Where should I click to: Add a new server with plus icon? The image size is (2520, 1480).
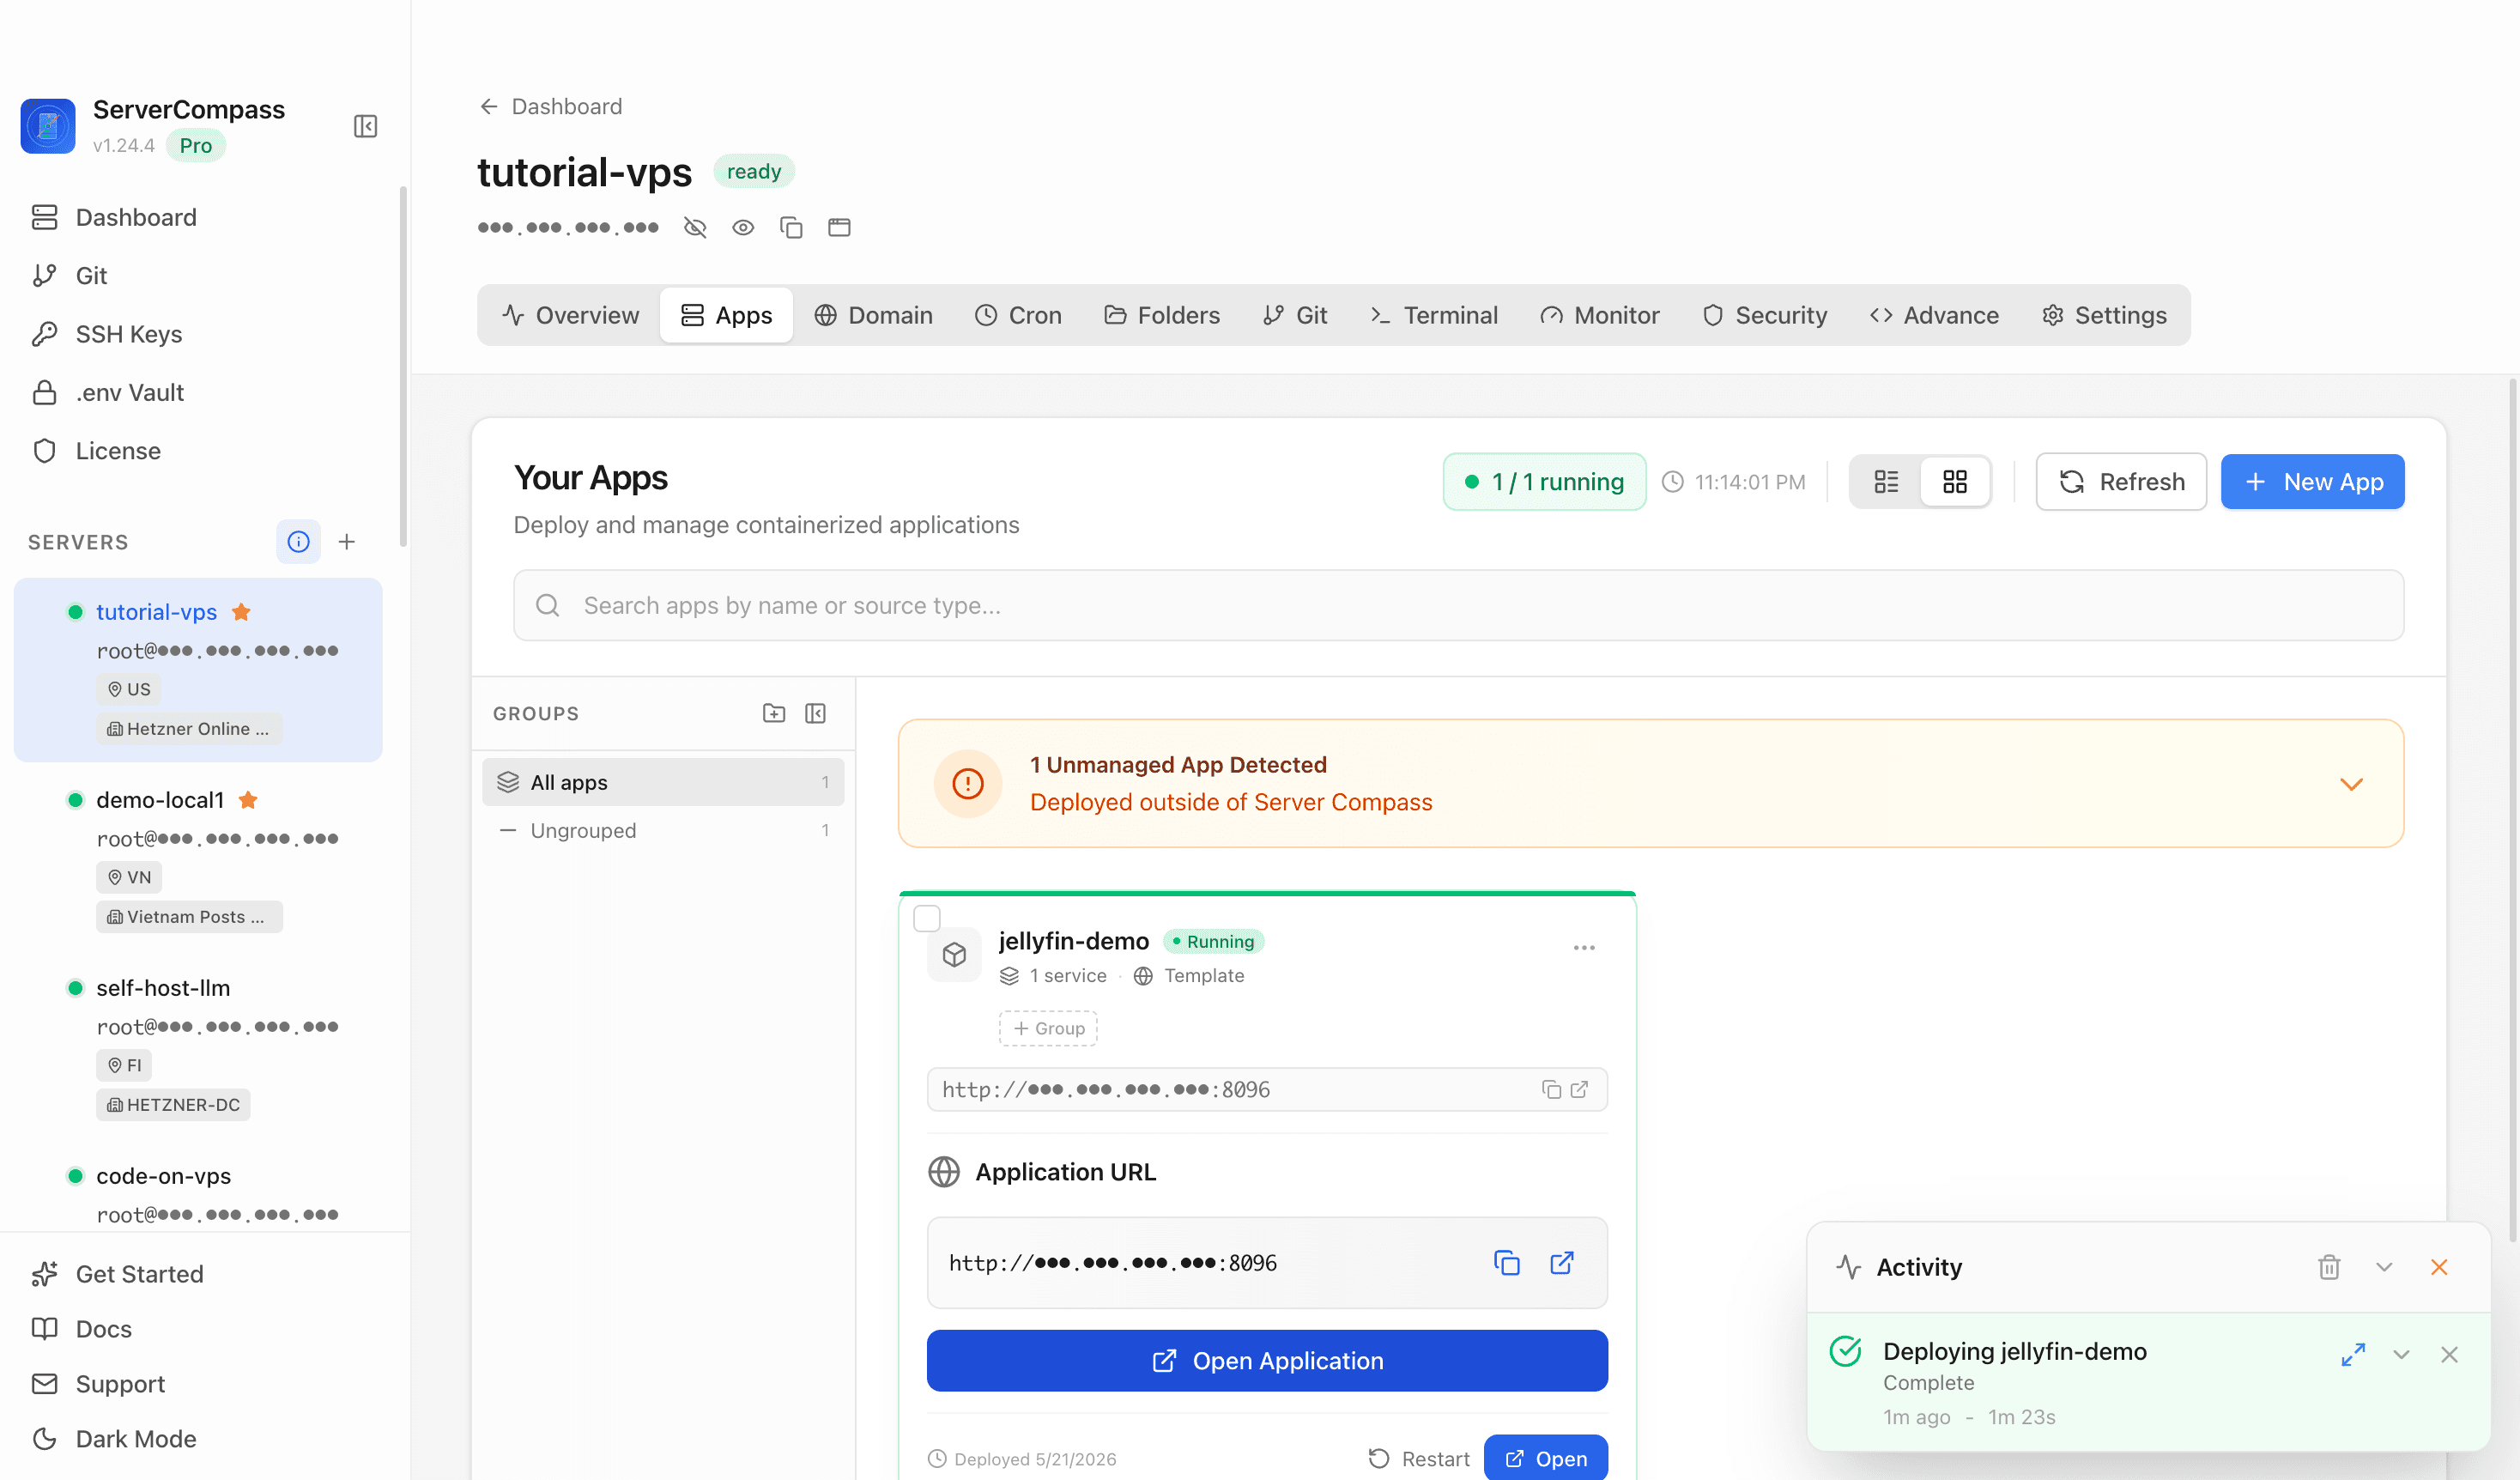(x=347, y=542)
